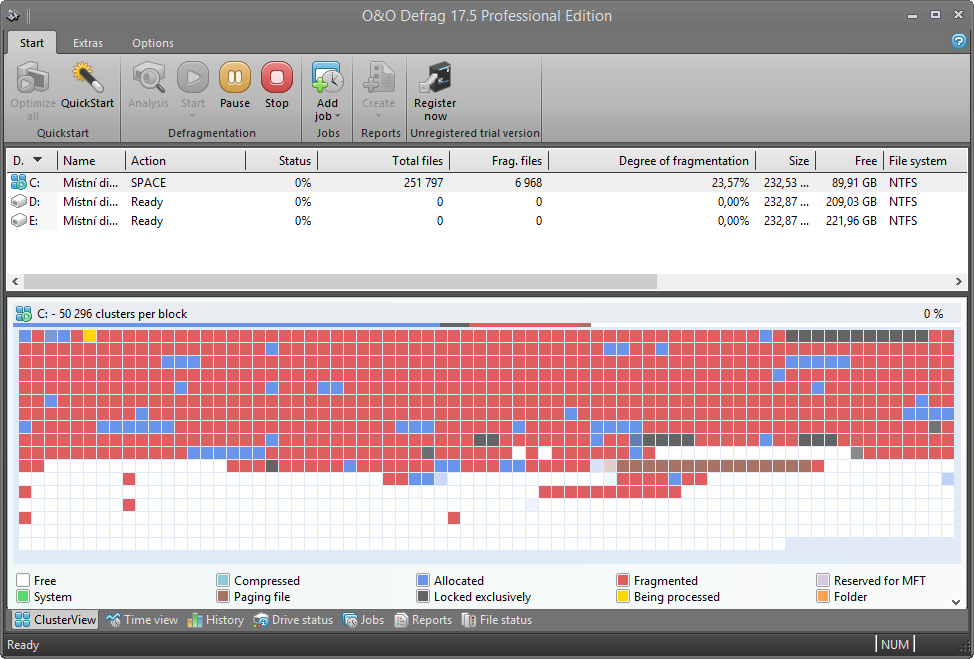Sort by Status column header
Screen dimensions: 974x659
(x=281, y=160)
